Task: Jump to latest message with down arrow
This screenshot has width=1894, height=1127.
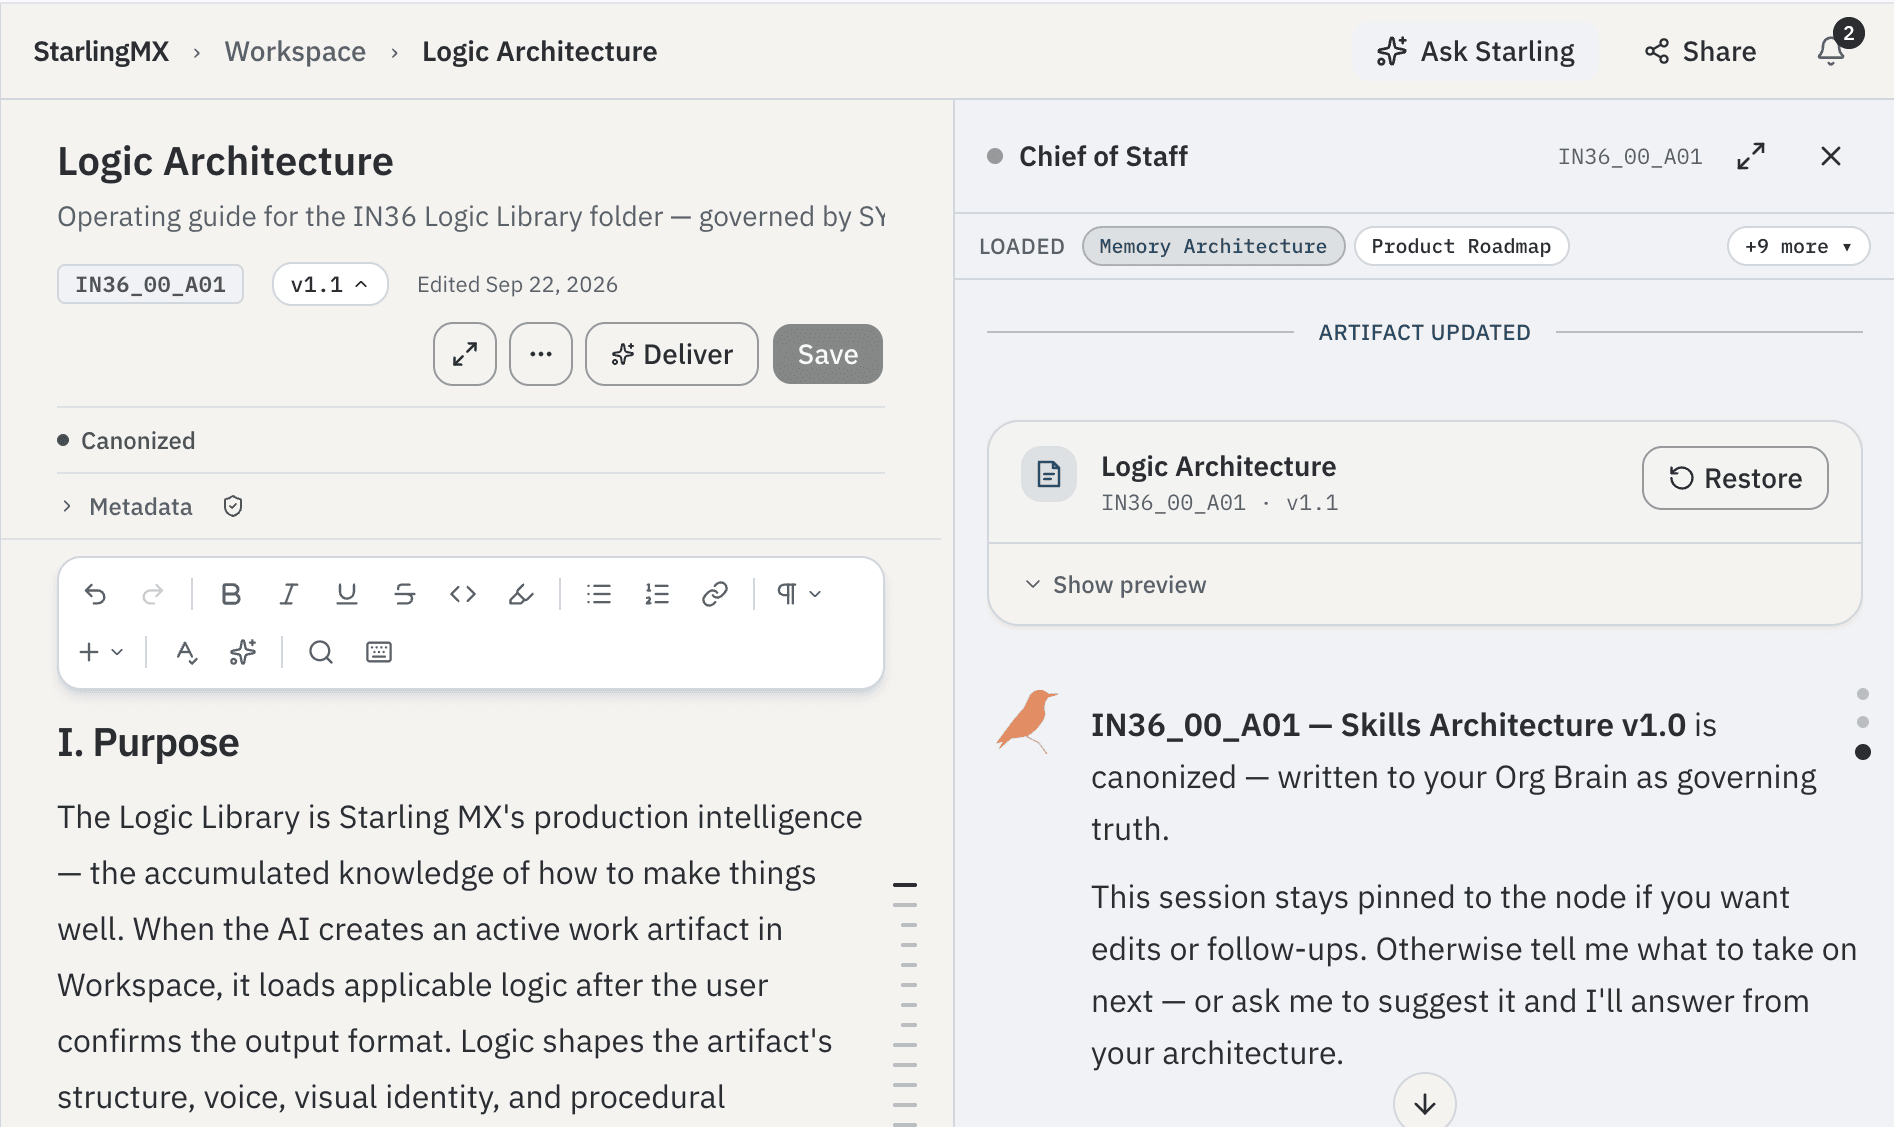Action: 1425,1103
